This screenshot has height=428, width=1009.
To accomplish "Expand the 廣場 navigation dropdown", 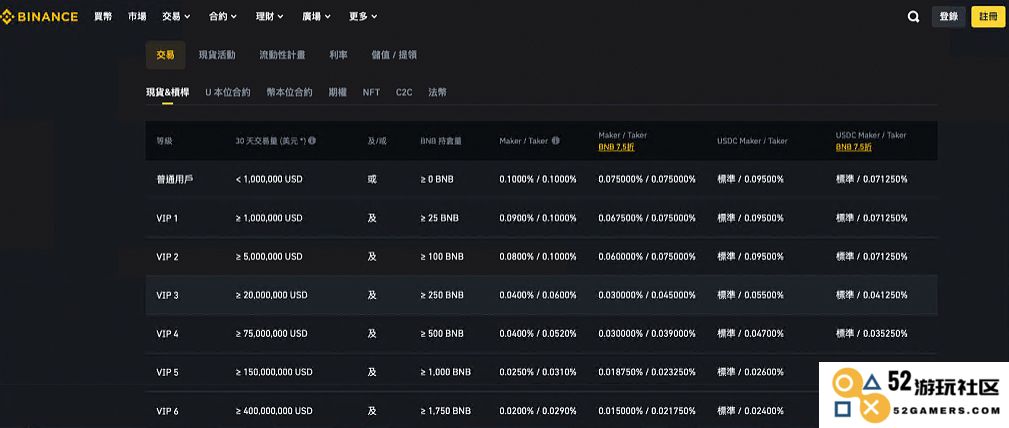I will pos(316,17).
